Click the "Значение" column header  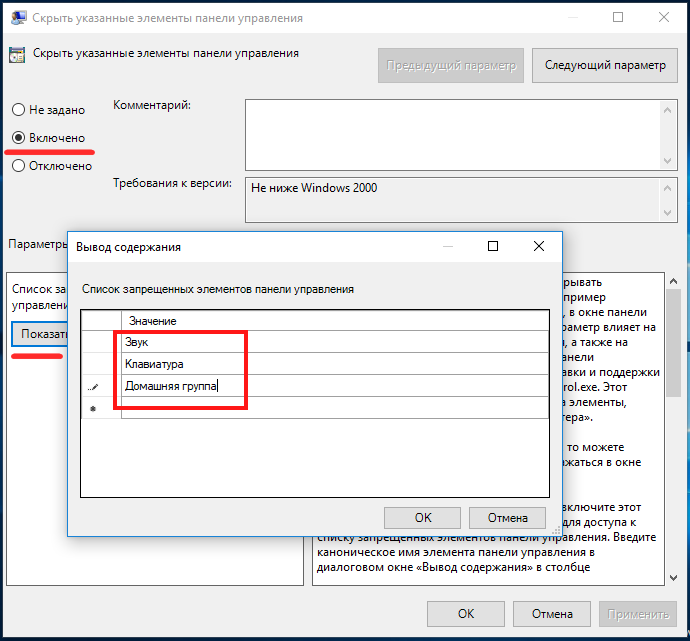click(335, 321)
